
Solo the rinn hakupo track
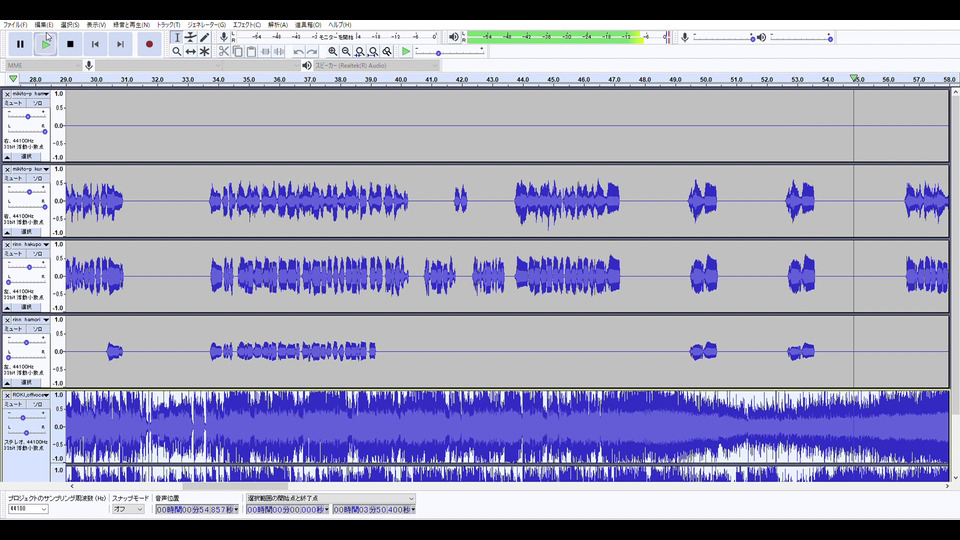point(37,254)
